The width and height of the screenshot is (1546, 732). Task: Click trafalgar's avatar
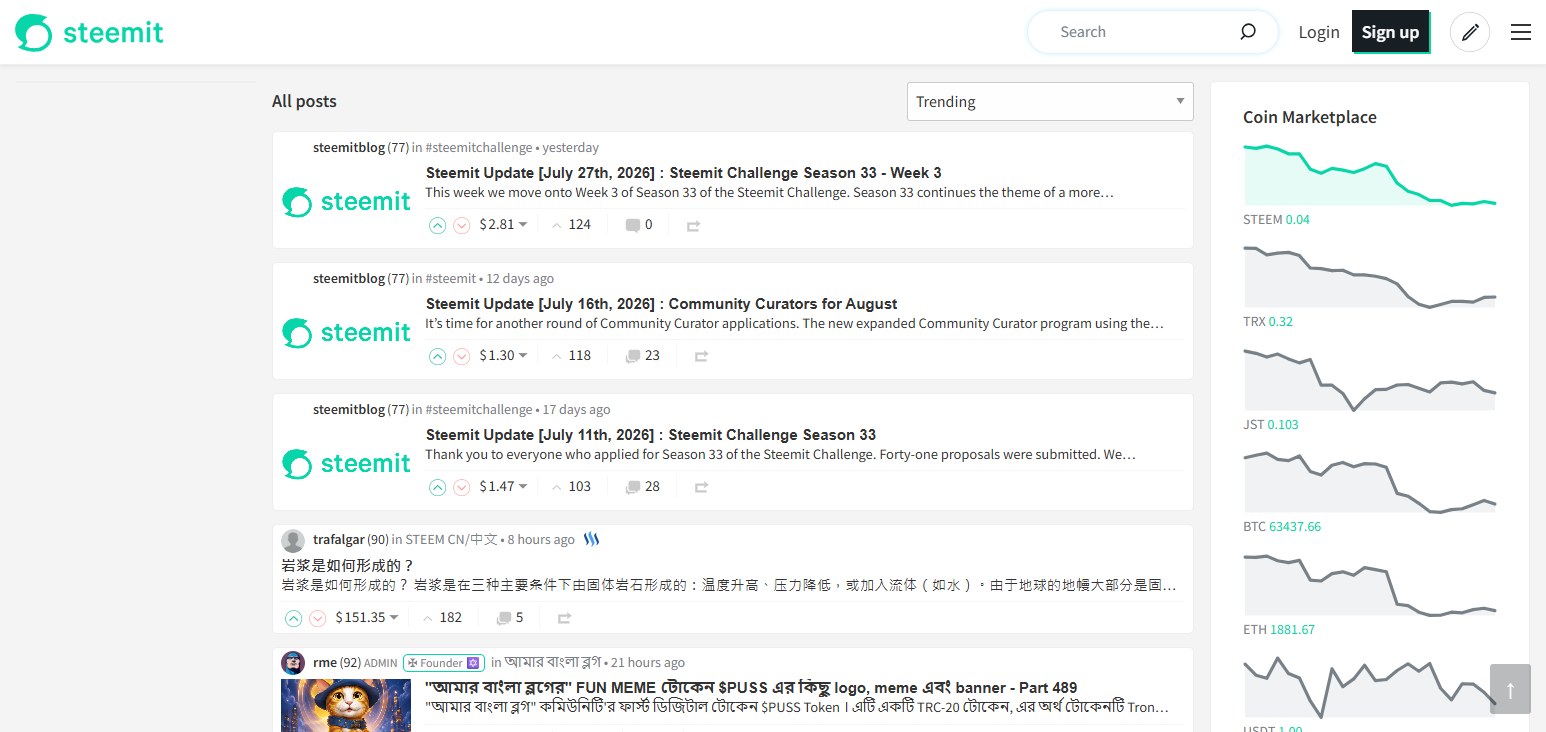tap(293, 541)
